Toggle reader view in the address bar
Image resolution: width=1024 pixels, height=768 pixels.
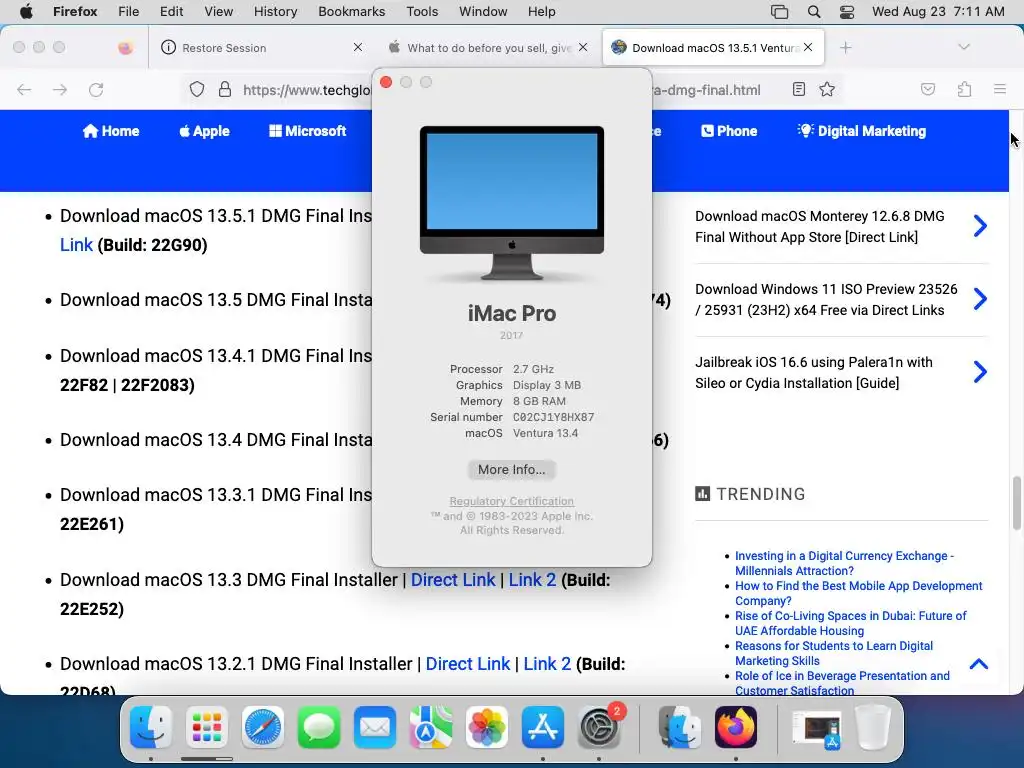(799, 89)
